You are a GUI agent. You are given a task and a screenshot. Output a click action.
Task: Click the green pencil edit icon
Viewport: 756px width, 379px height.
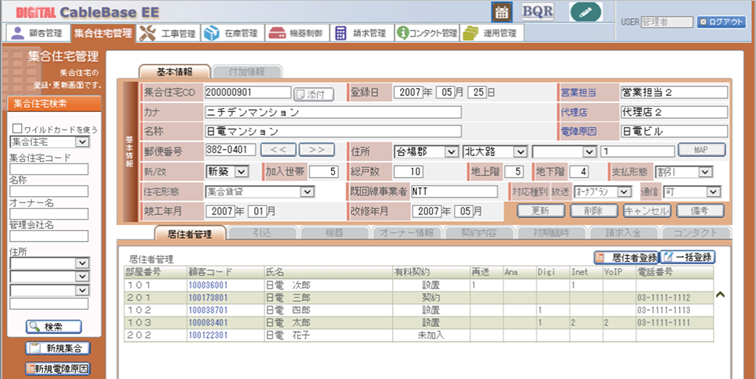585,12
